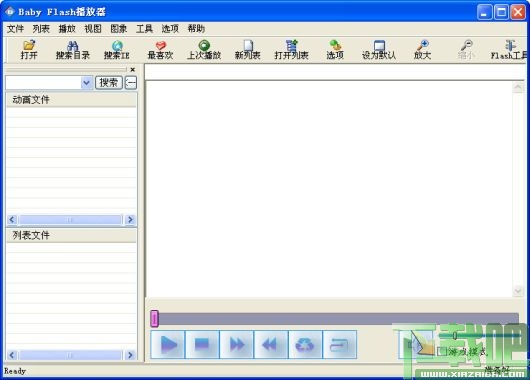Open the 文件 menu
This screenshot has width=530, height=380.
15,29
